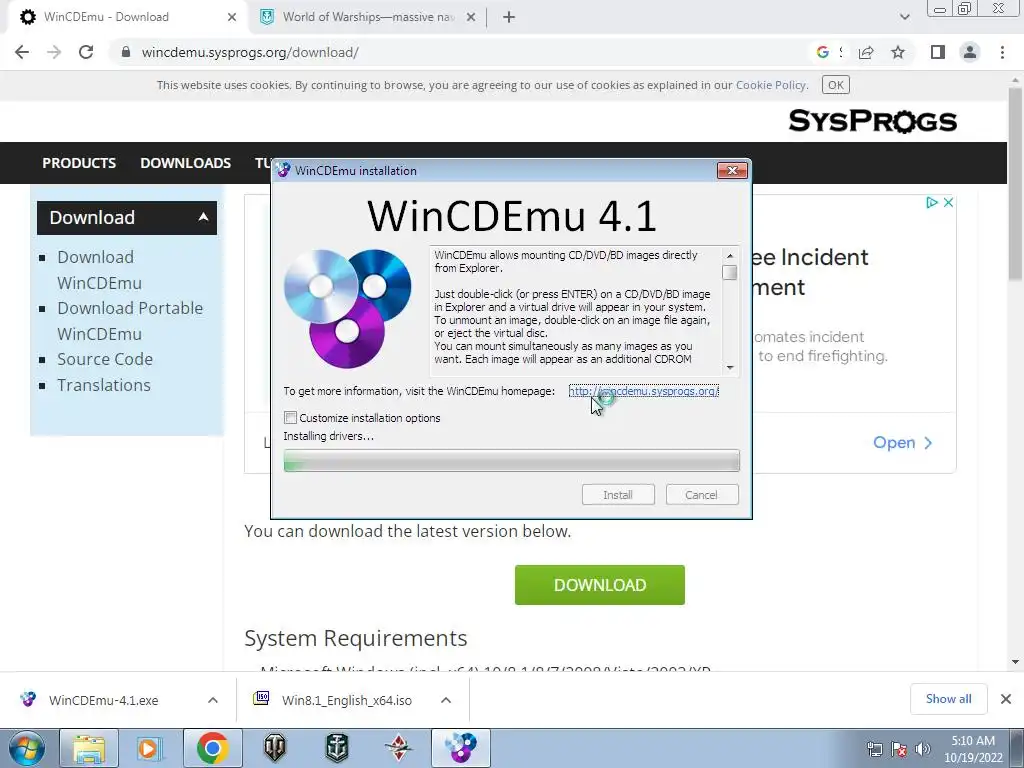The image size is (1024, 768).
Task: Collapse the Download sidebar section
Action: coord(203,217)
